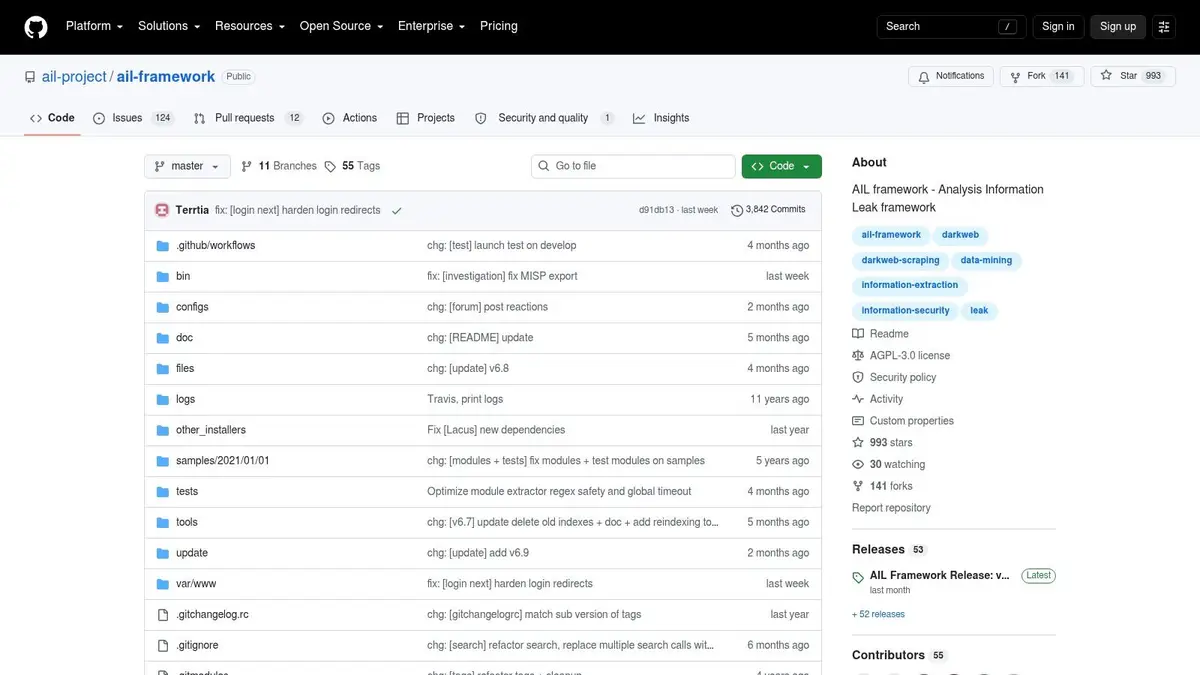Open the Enterprise dropdown menu
Screen dimensions: 1200x675
click(432, 26)
